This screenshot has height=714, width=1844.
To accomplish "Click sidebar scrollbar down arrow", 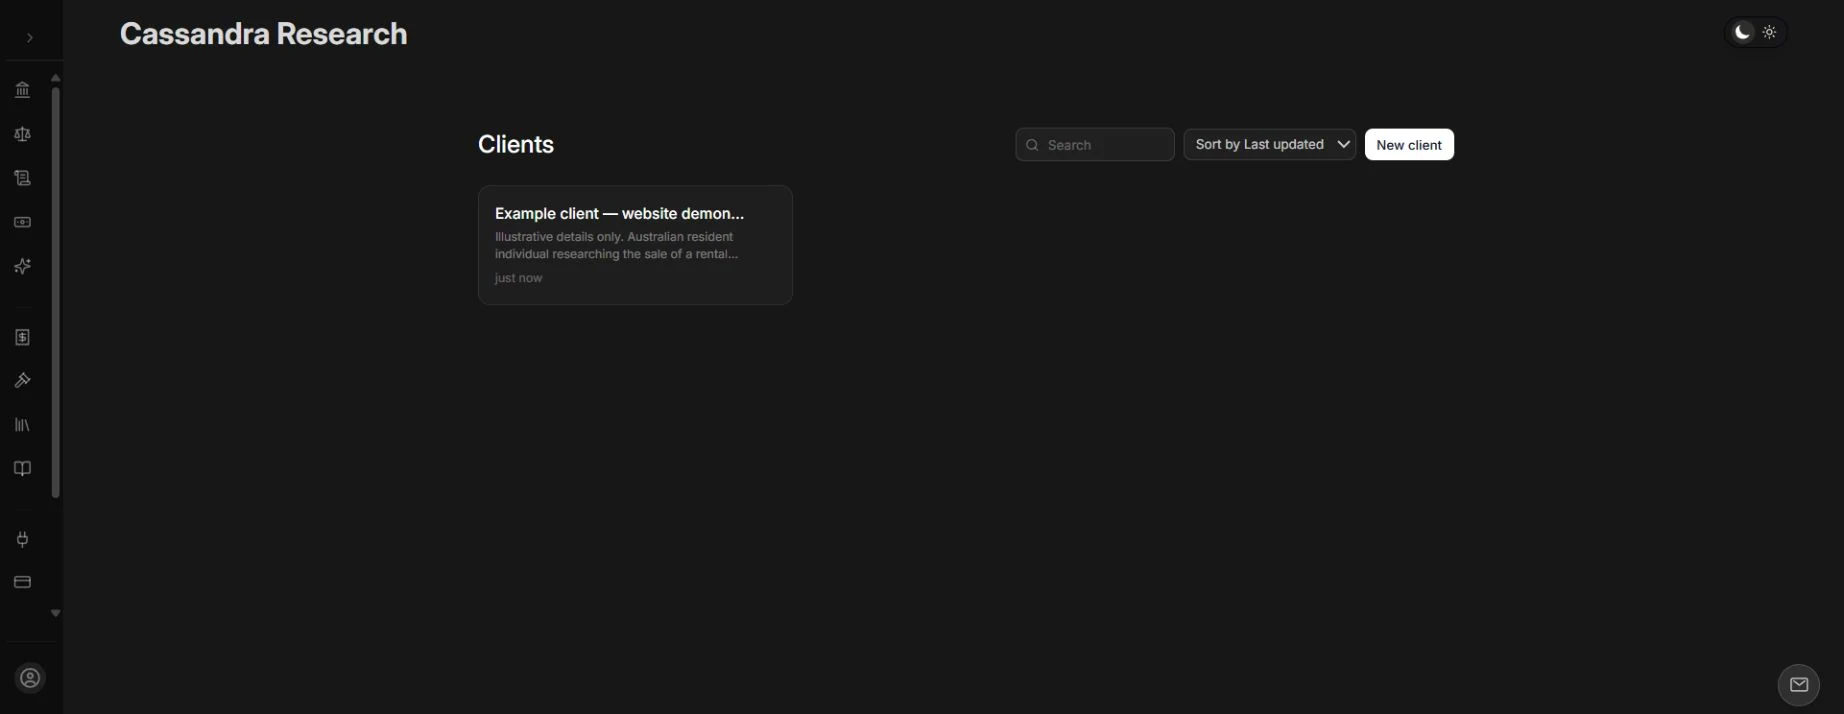I will click(56, 613).
